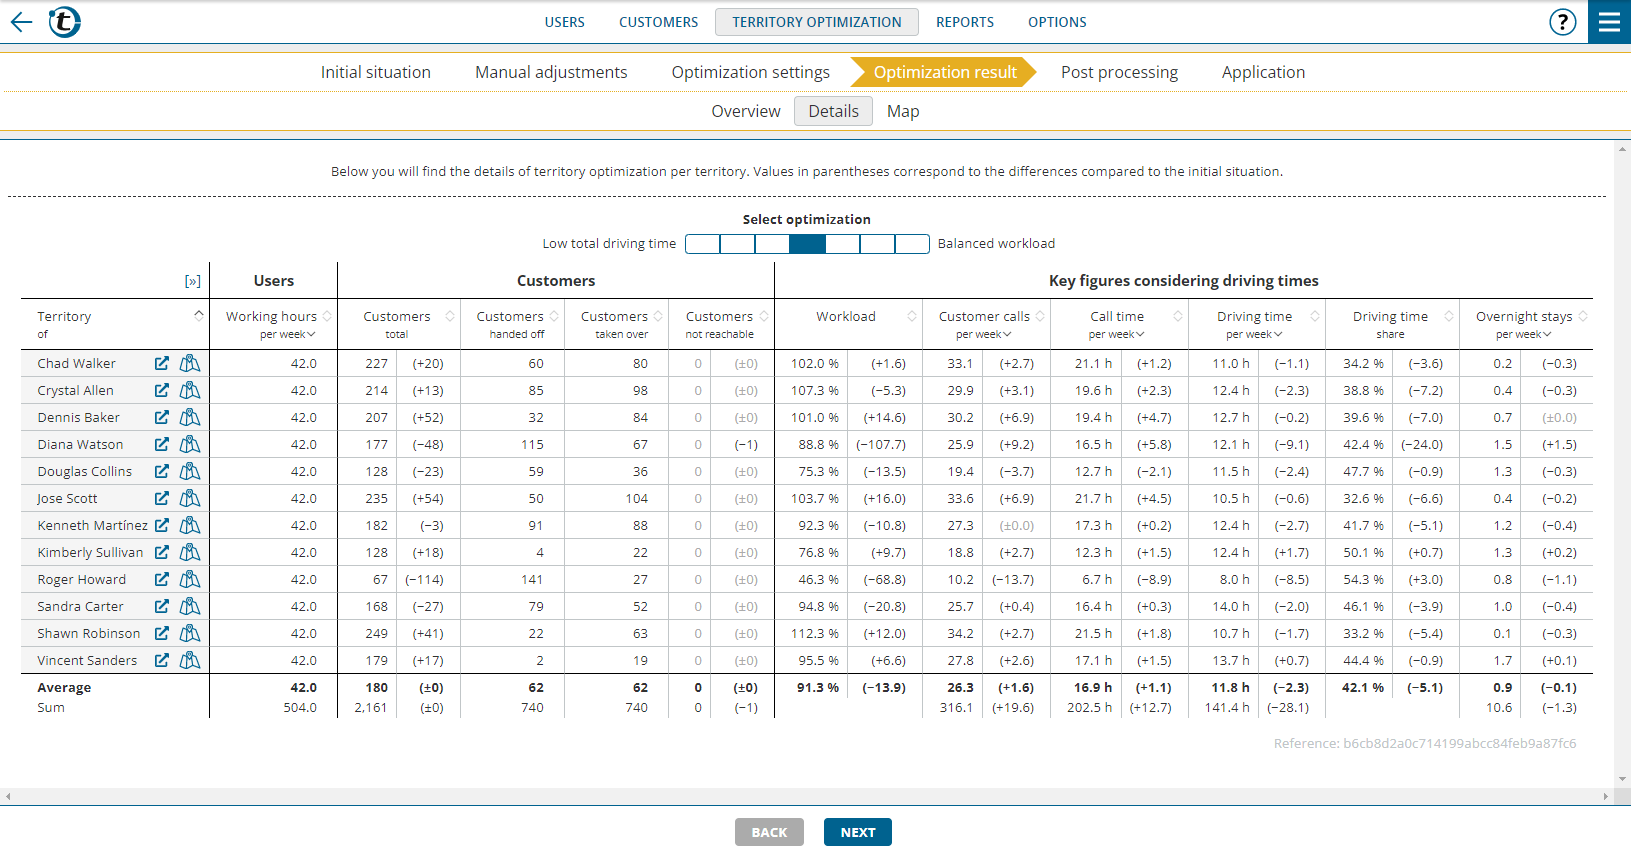Expand the table columns with the [»] control
Screen dimensions: 1631x857
coord(192,281)
